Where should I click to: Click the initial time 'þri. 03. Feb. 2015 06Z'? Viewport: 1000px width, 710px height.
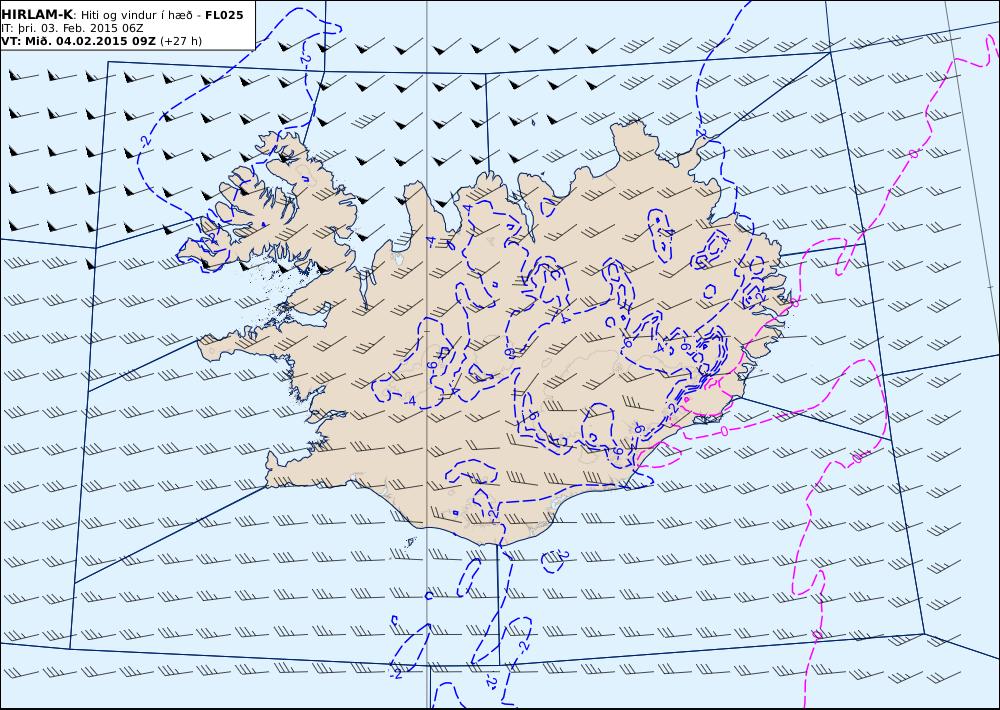79,28
